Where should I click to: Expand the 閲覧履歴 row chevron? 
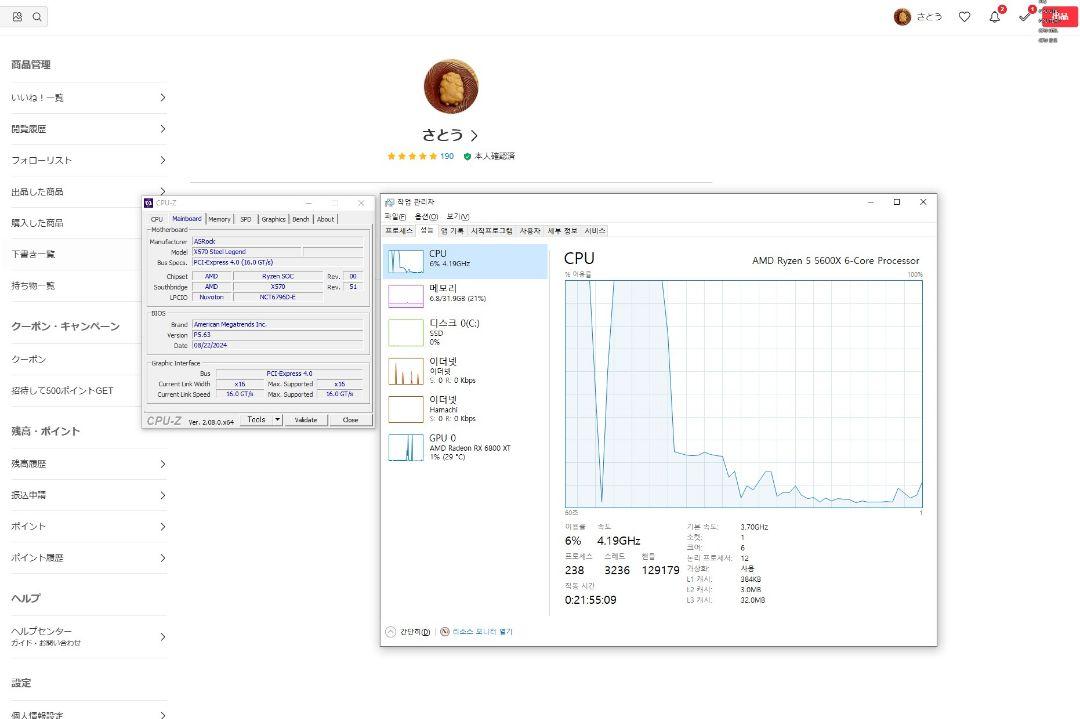163,129
